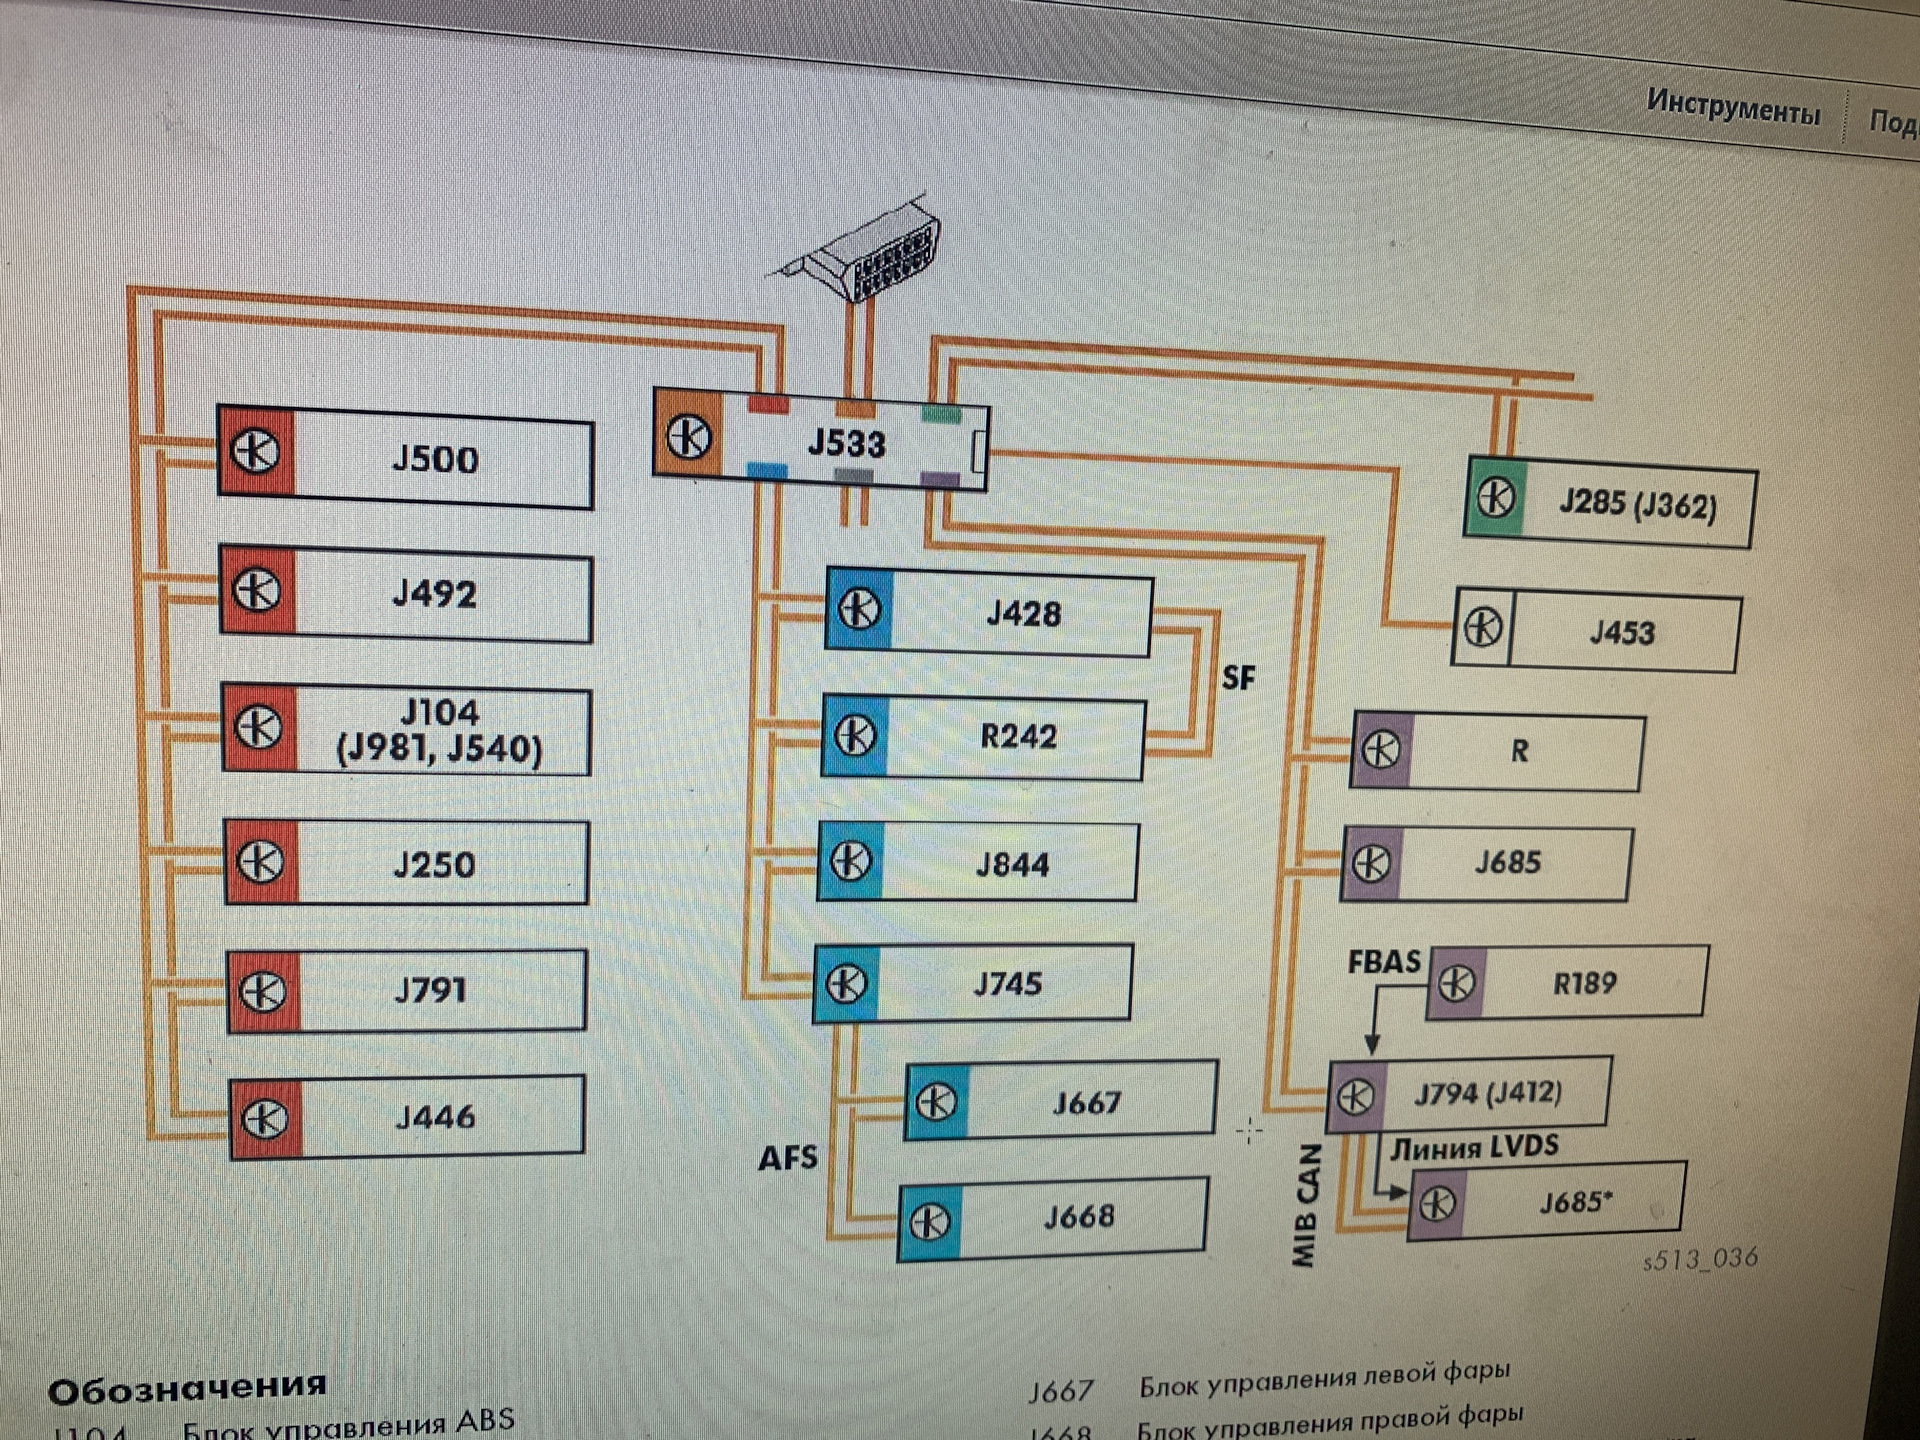
Task: Click legend entry Блок управления ABS
Action: coord(349,1424)
